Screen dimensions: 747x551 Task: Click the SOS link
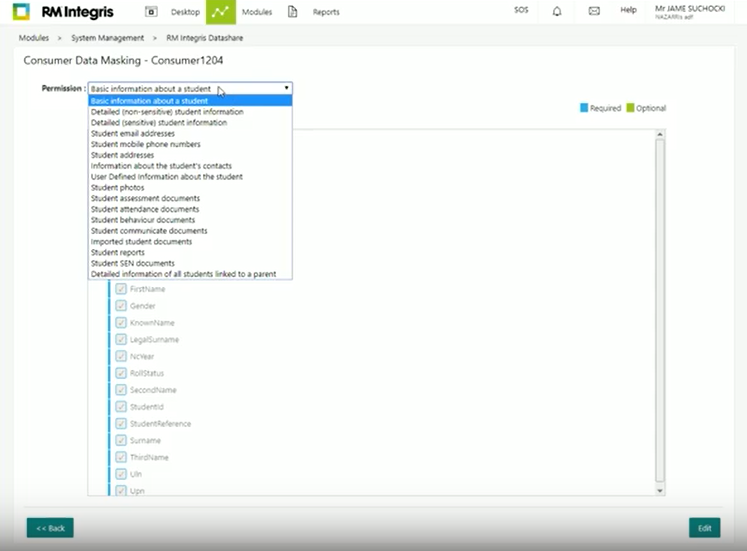pyautogui.click(x=521, y=10)
